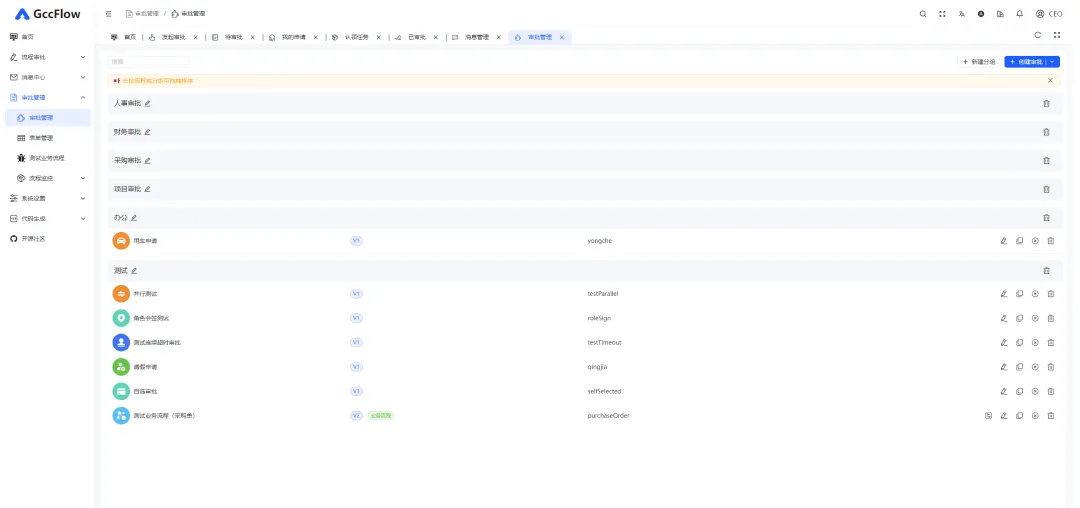
Task: Edit the testParallel flow
Action: [1004, 294]
